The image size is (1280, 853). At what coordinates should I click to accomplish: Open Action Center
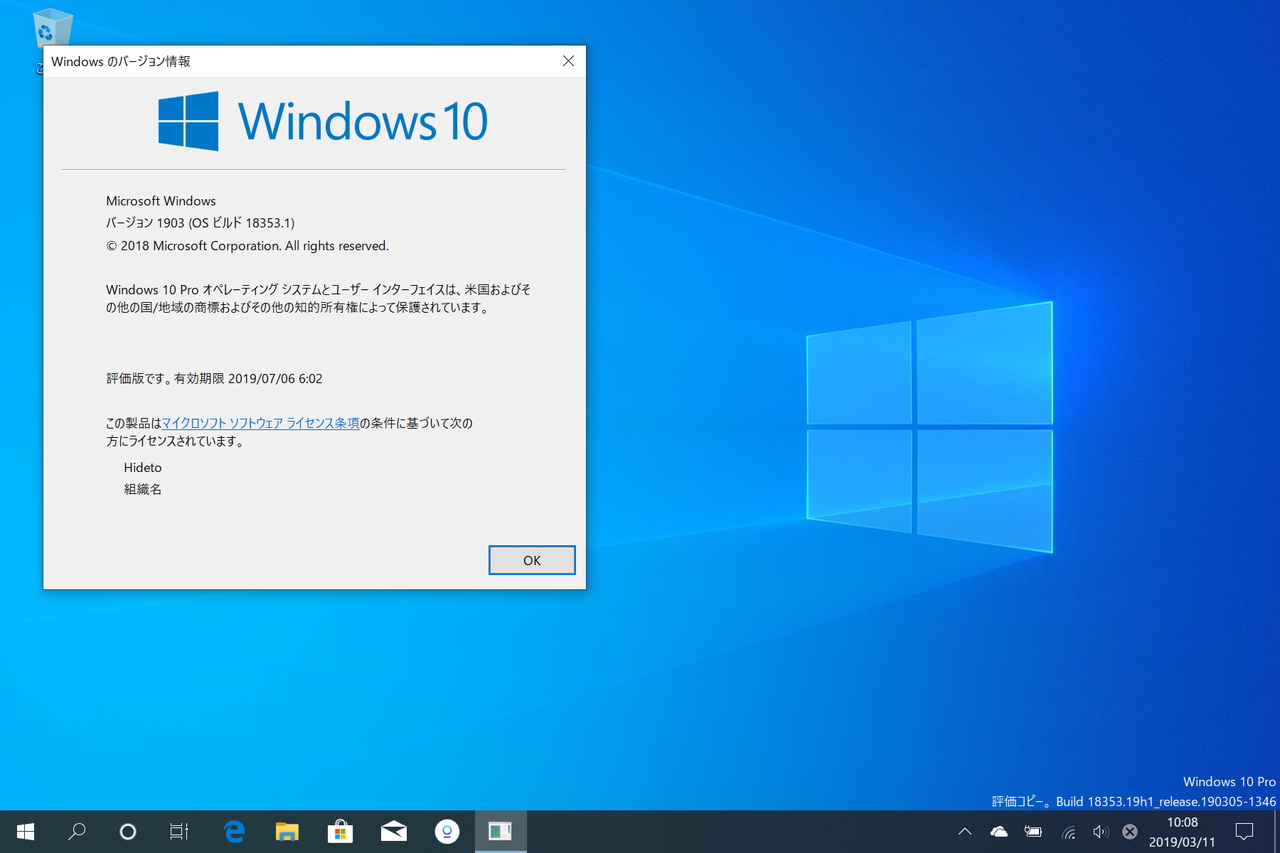click(x=1244, y=831)
